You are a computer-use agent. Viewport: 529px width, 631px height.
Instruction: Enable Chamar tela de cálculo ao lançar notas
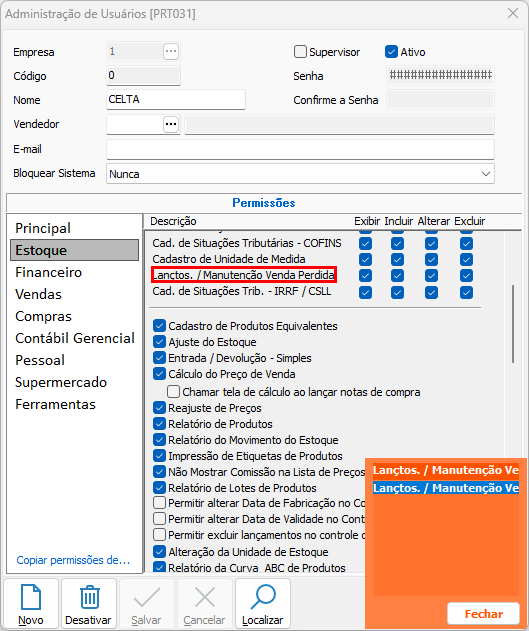(x=173, y=392)
